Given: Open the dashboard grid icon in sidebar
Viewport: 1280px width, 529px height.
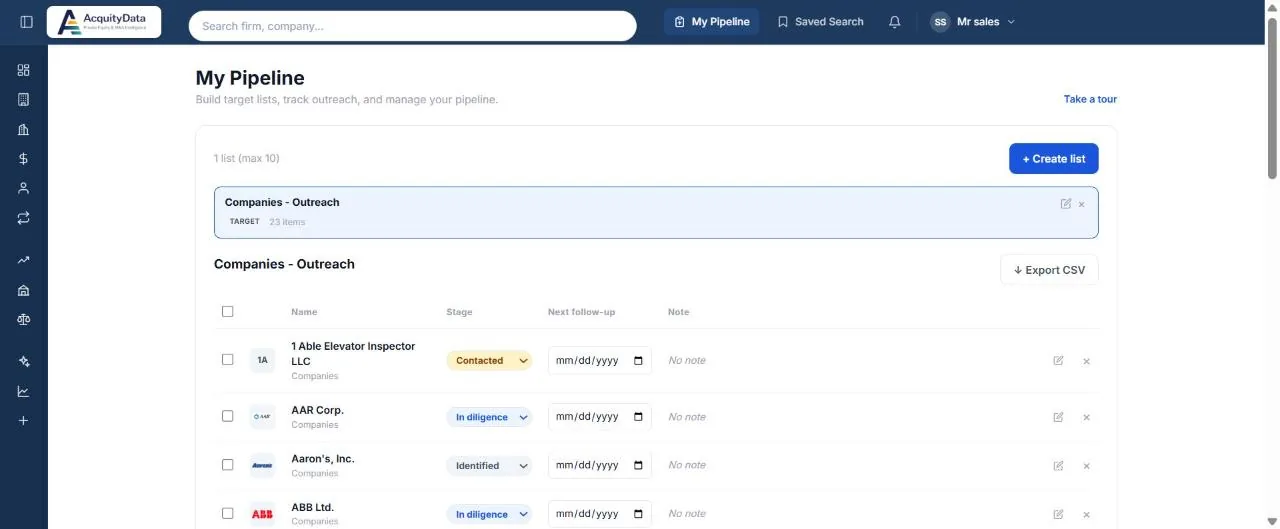Looking at the screenshot, I should click(x=24, y=70).
